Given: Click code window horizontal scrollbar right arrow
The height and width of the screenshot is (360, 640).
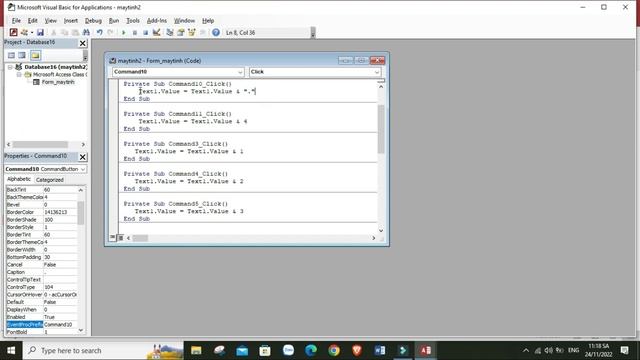Looking at the screenshot, I should 373,238.
